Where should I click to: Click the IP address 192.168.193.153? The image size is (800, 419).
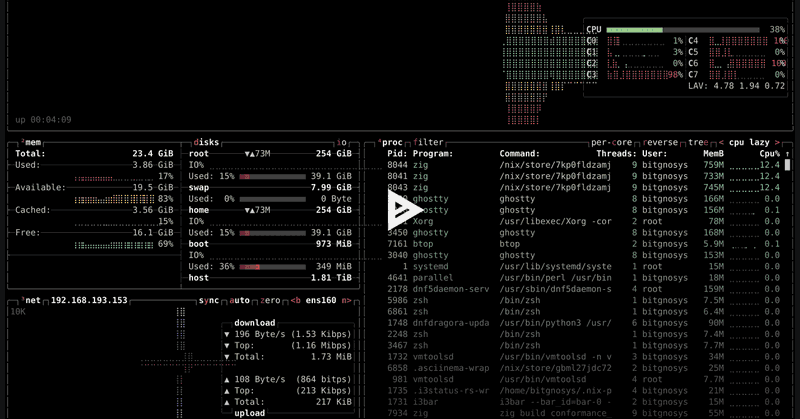coord(89,300)
